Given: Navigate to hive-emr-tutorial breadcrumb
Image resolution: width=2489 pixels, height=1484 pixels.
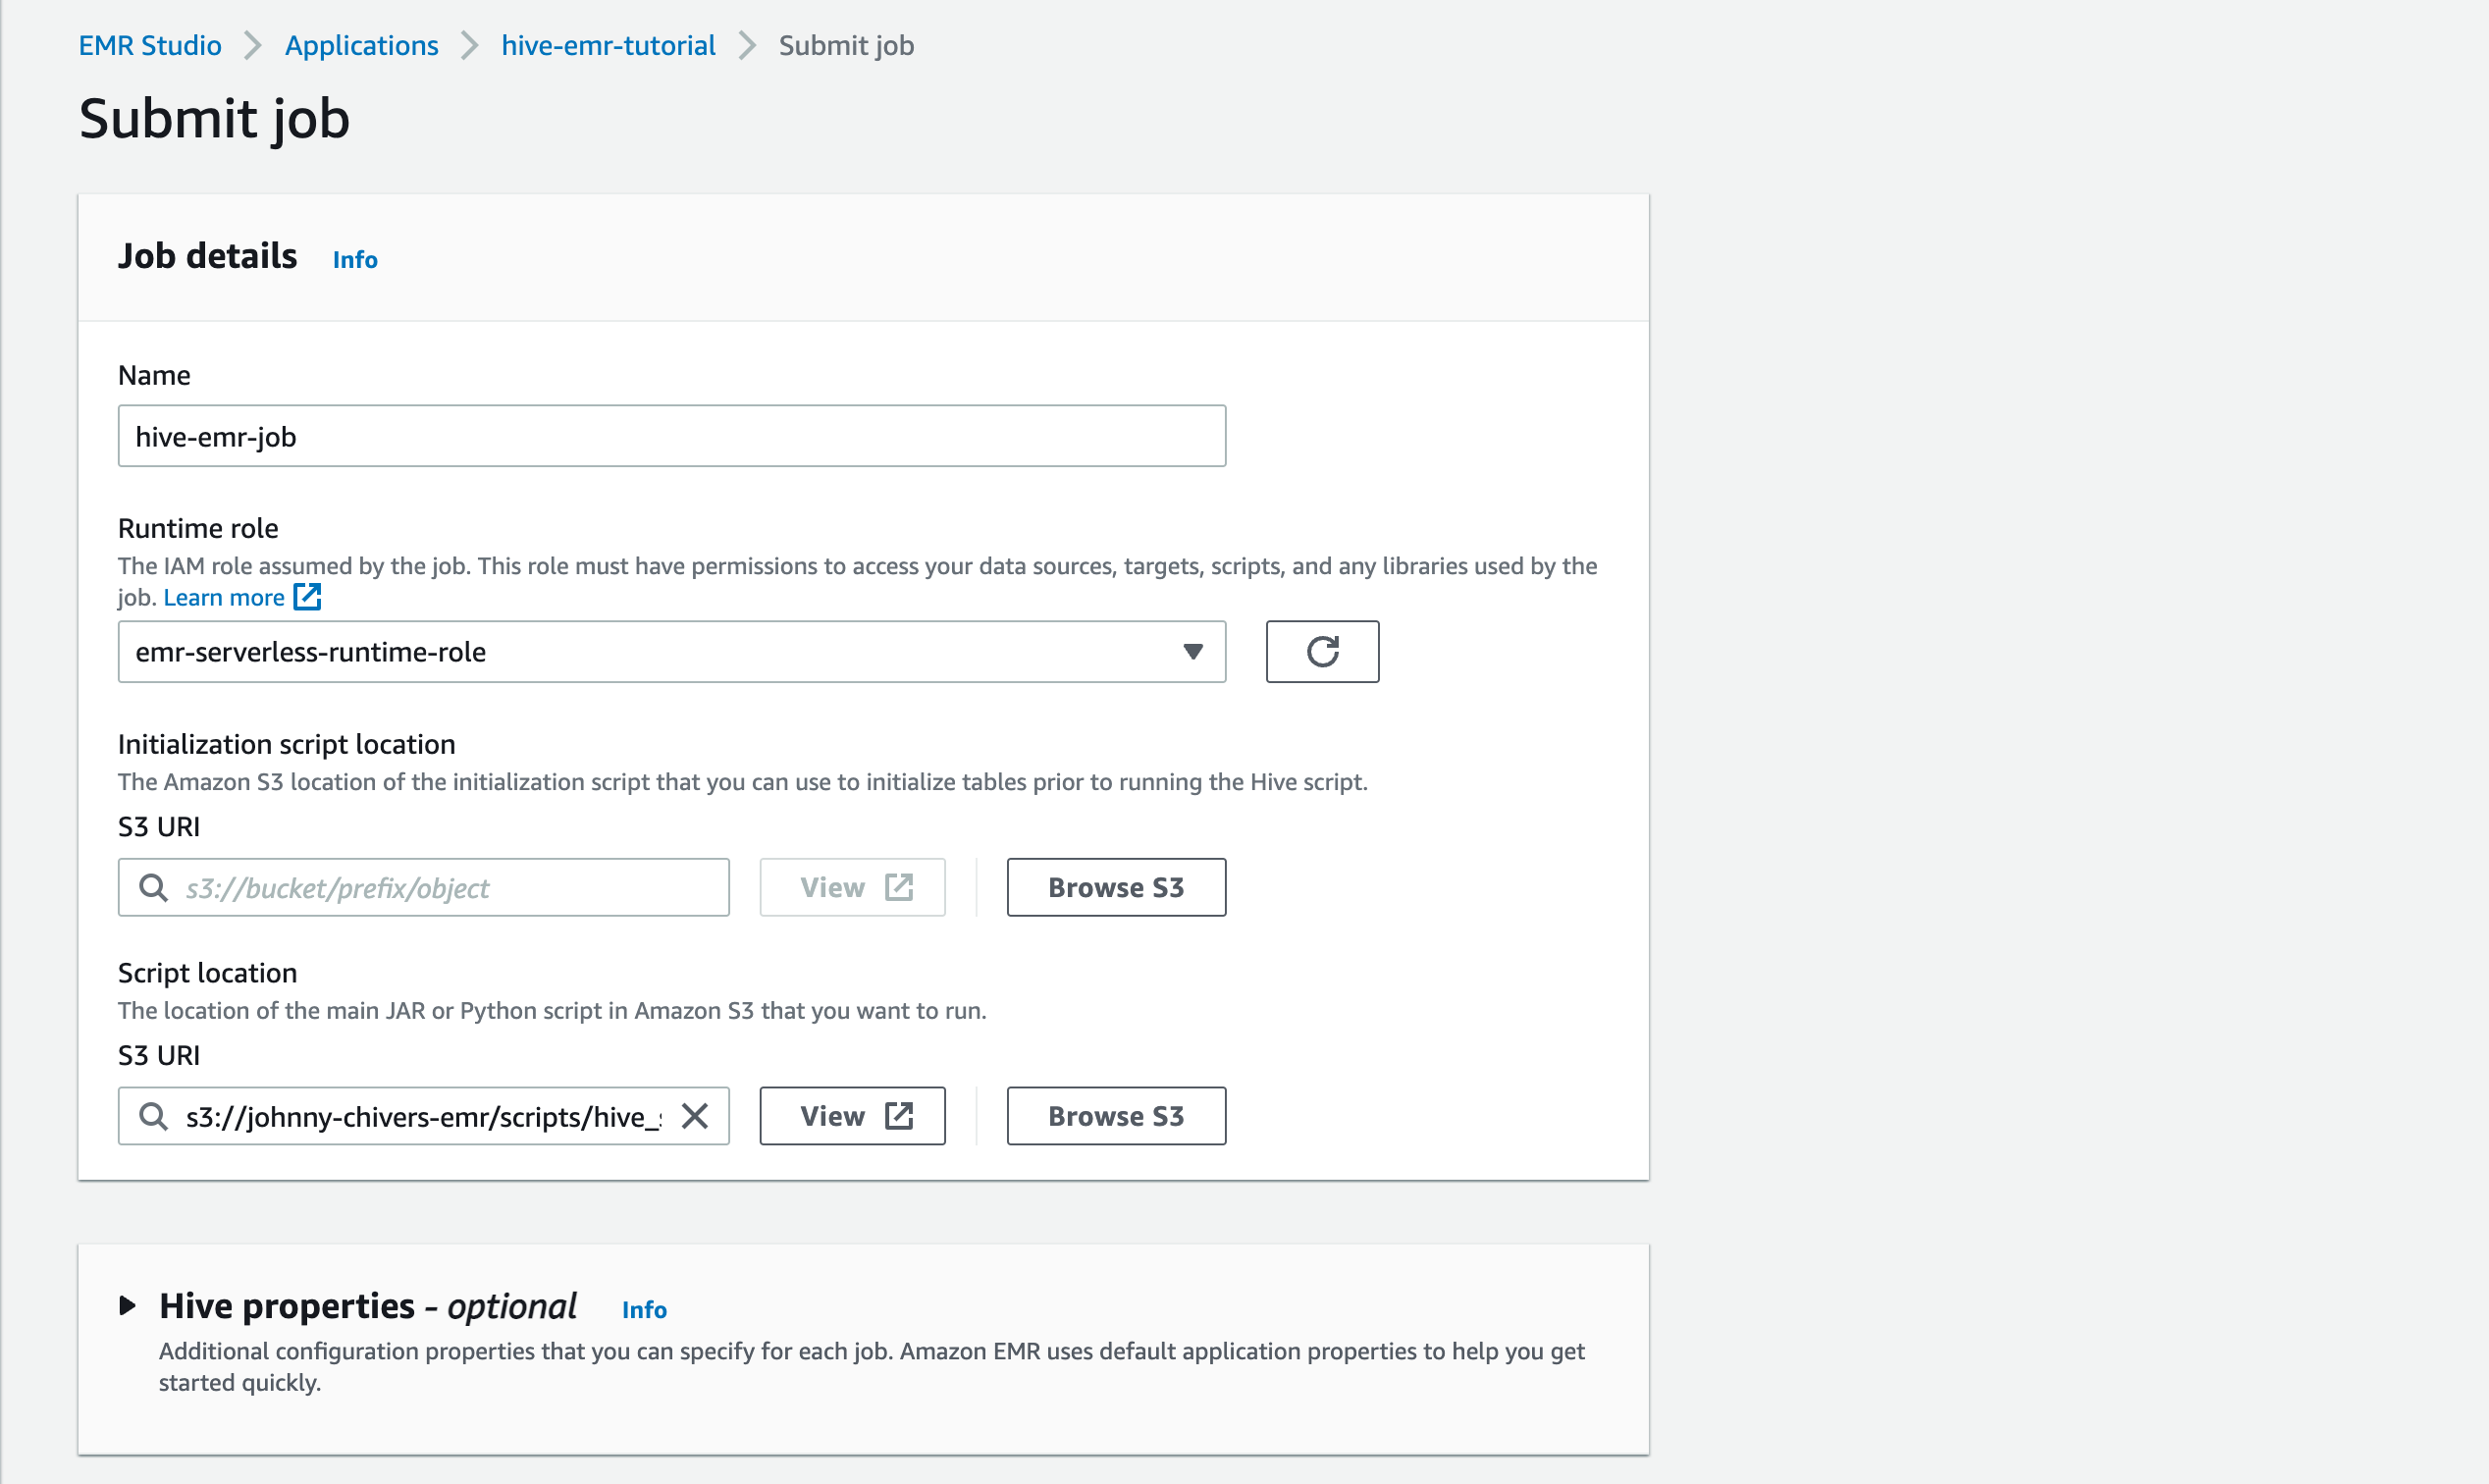Looking at the screenshot, I should [608, 46].
